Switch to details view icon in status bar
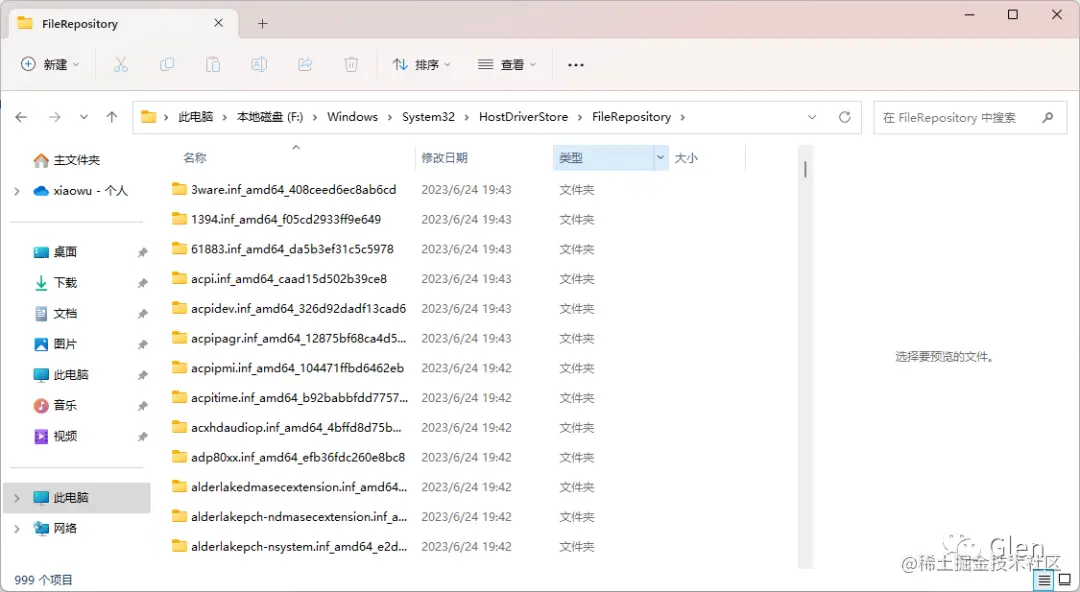 (x=1044, y=580)
